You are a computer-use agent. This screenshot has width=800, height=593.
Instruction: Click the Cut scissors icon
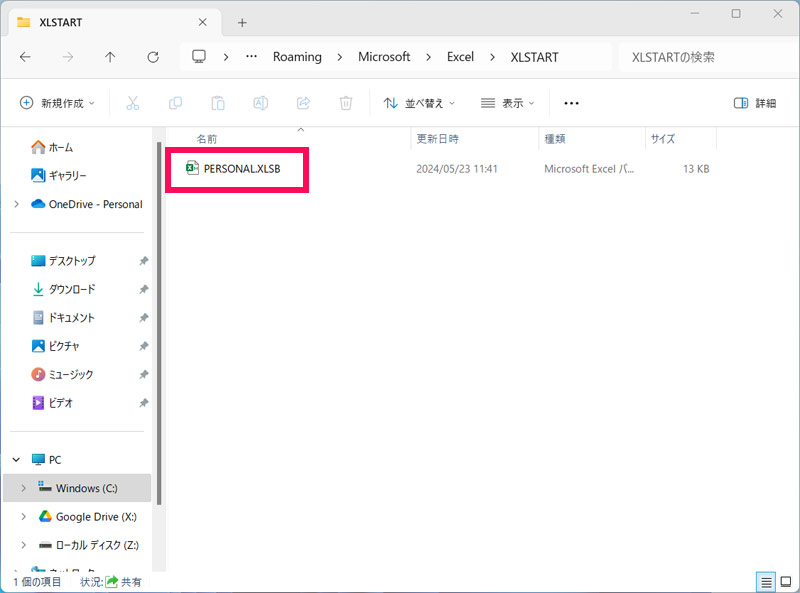(132, 103)
